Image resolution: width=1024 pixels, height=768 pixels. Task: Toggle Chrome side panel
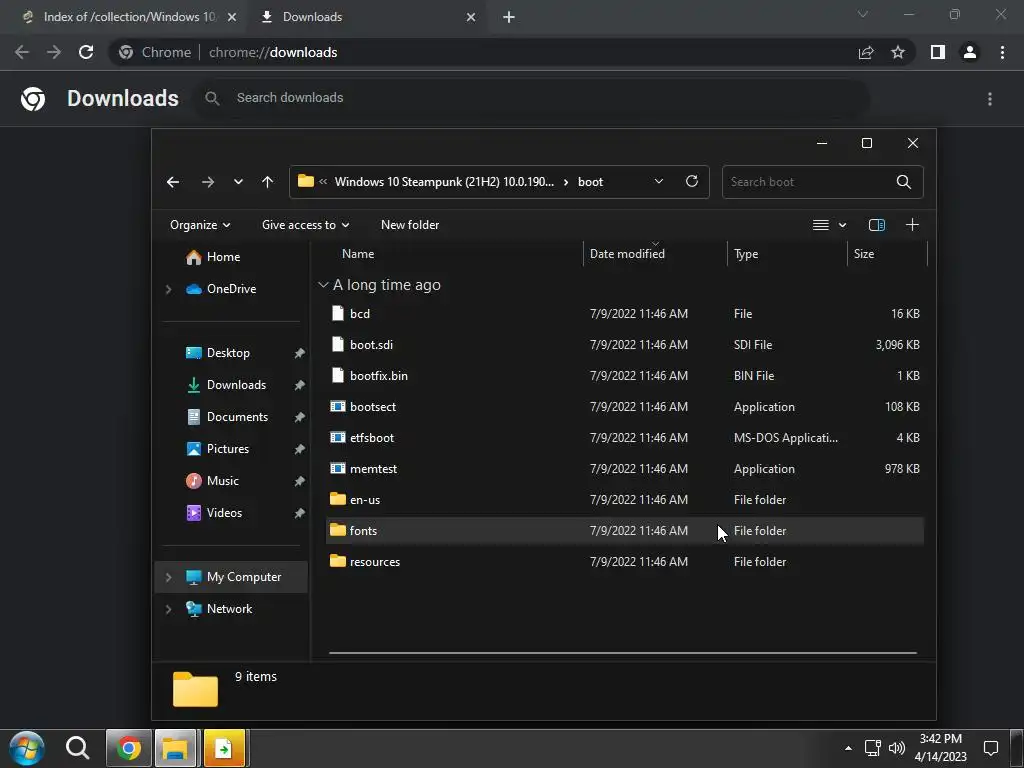pyautogui.click(x=938, y=52)
